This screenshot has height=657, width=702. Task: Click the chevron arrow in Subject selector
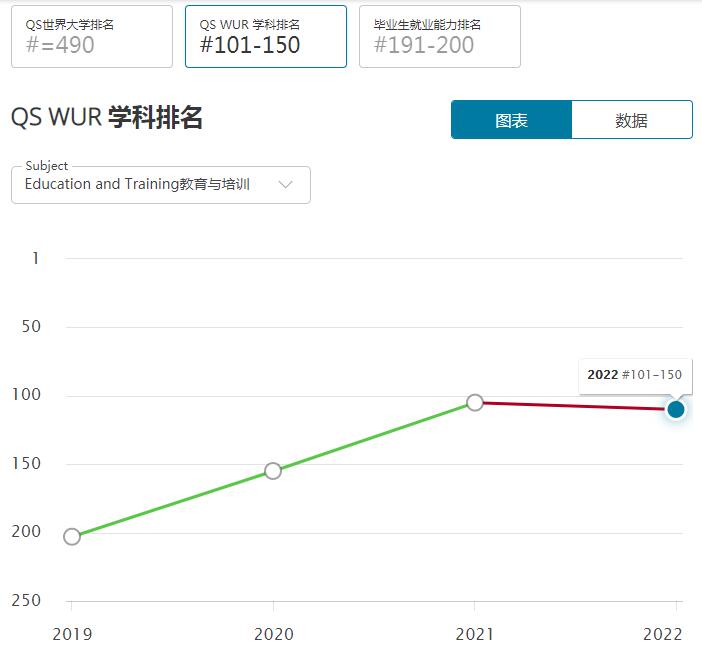click(x=285, y=185)
